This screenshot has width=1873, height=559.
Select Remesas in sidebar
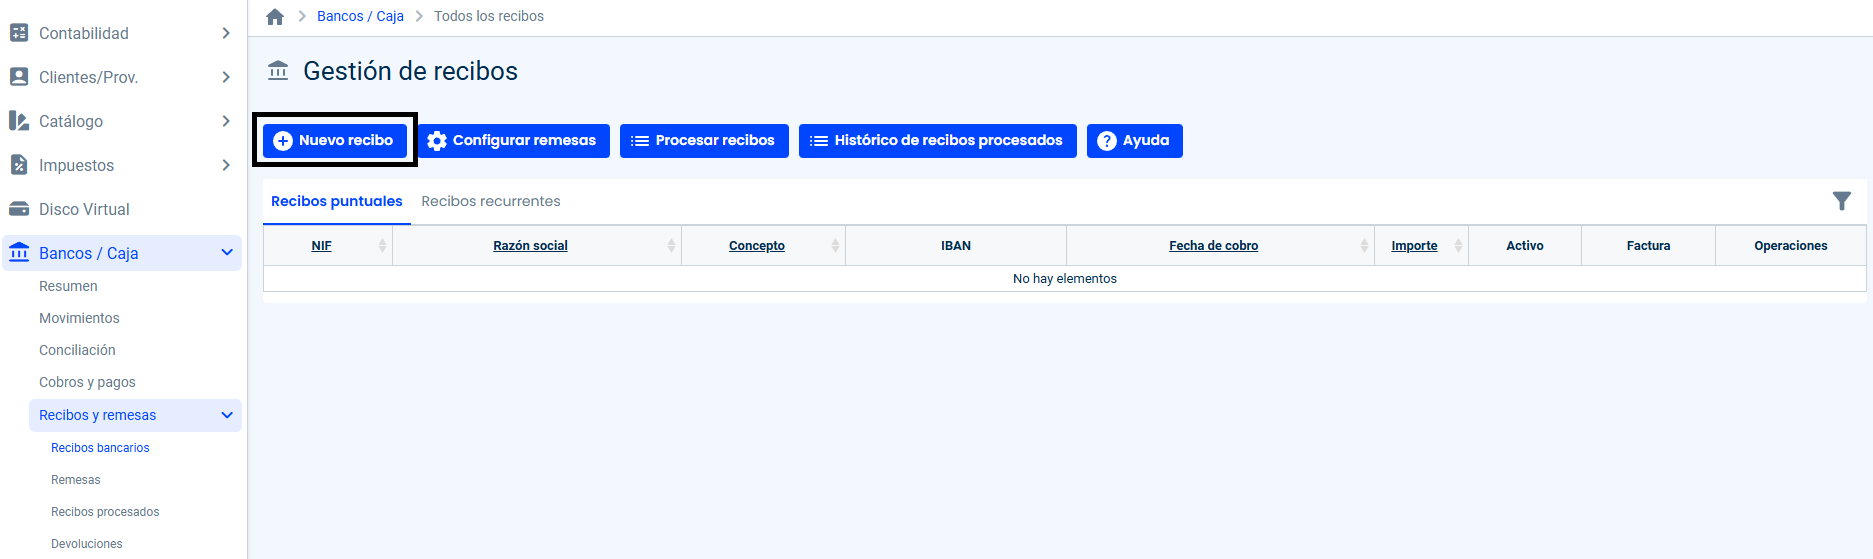(x=76, y=480)
